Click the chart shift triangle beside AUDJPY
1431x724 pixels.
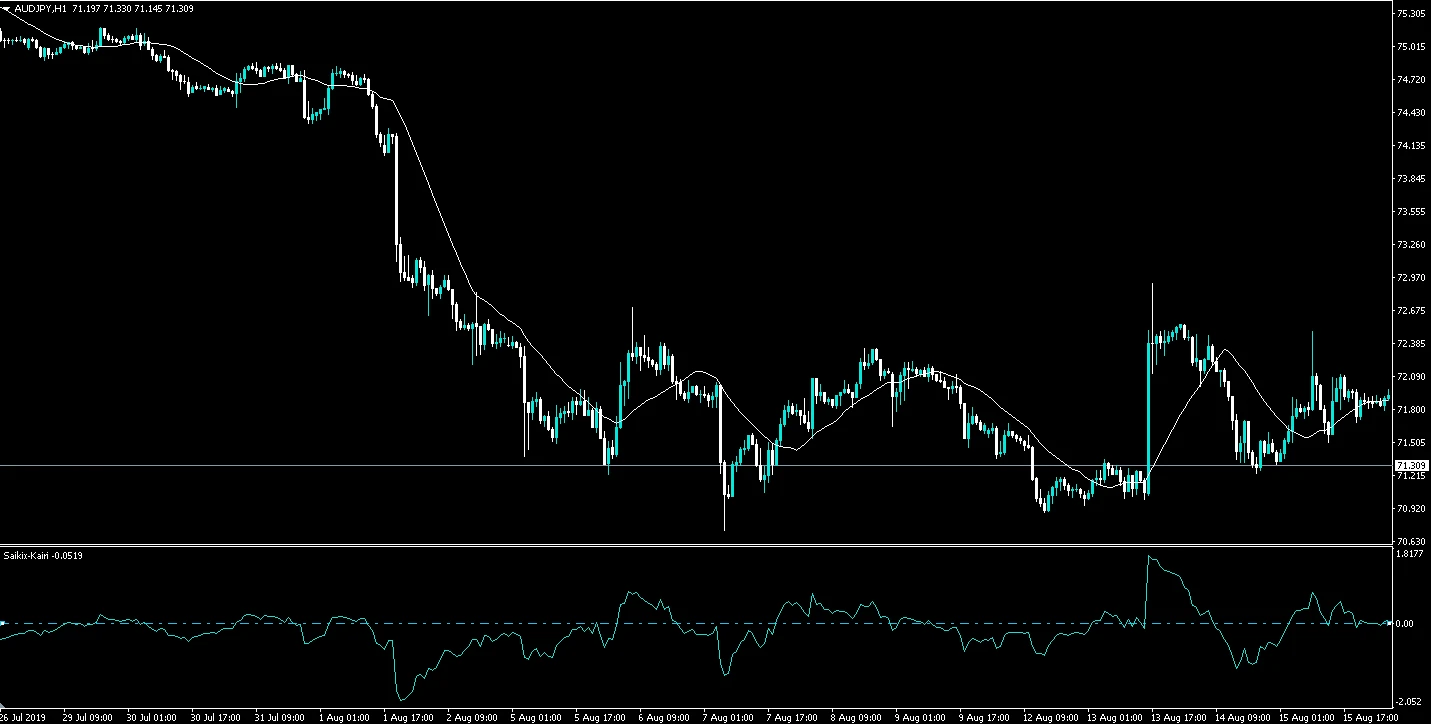(6, 8)
